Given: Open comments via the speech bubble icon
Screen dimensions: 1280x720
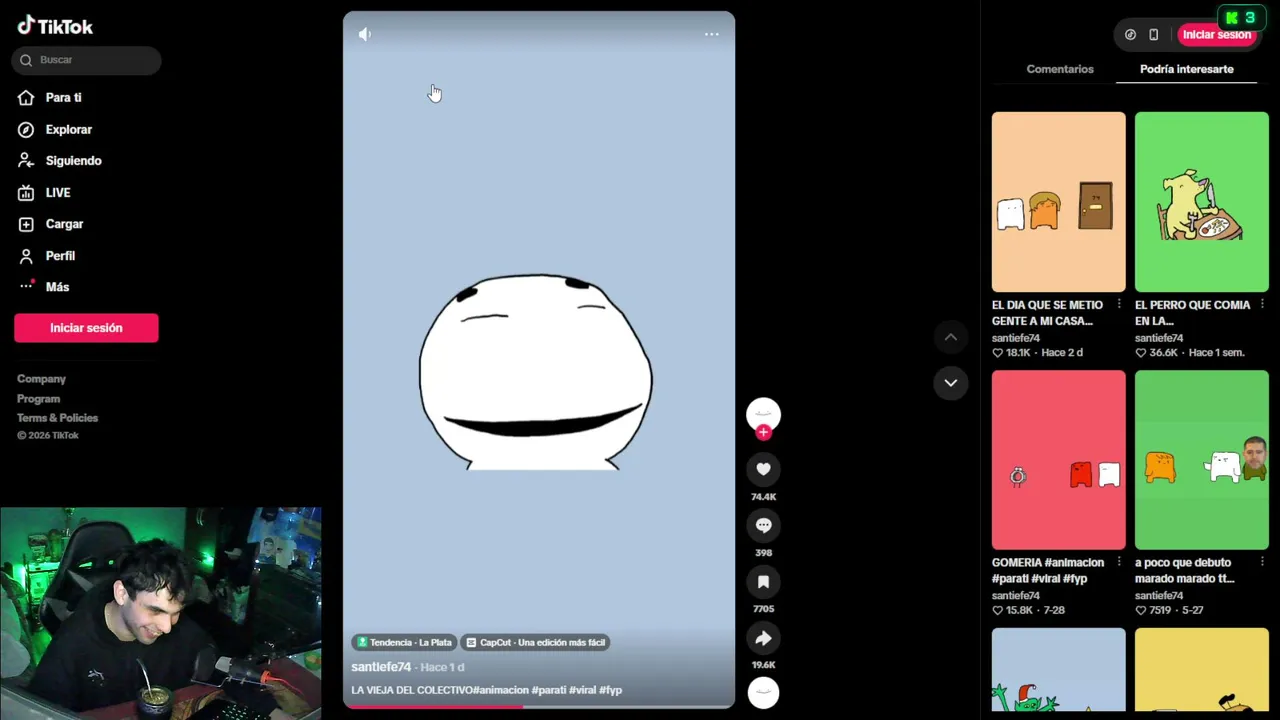Looking at the screenshot, I should tap(763, 525).
